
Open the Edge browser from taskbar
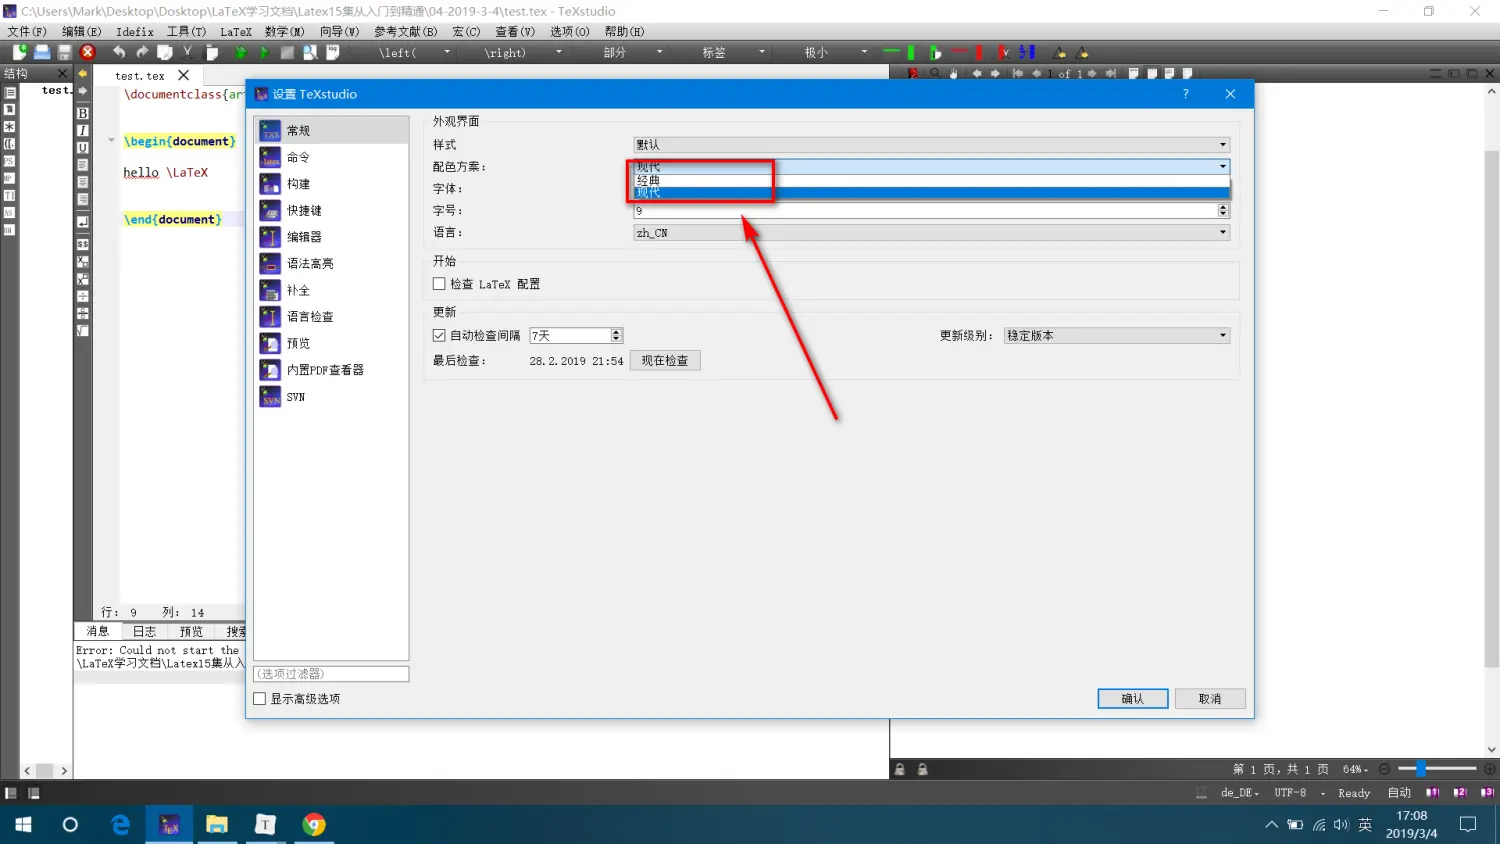click(x=121, y=824)
